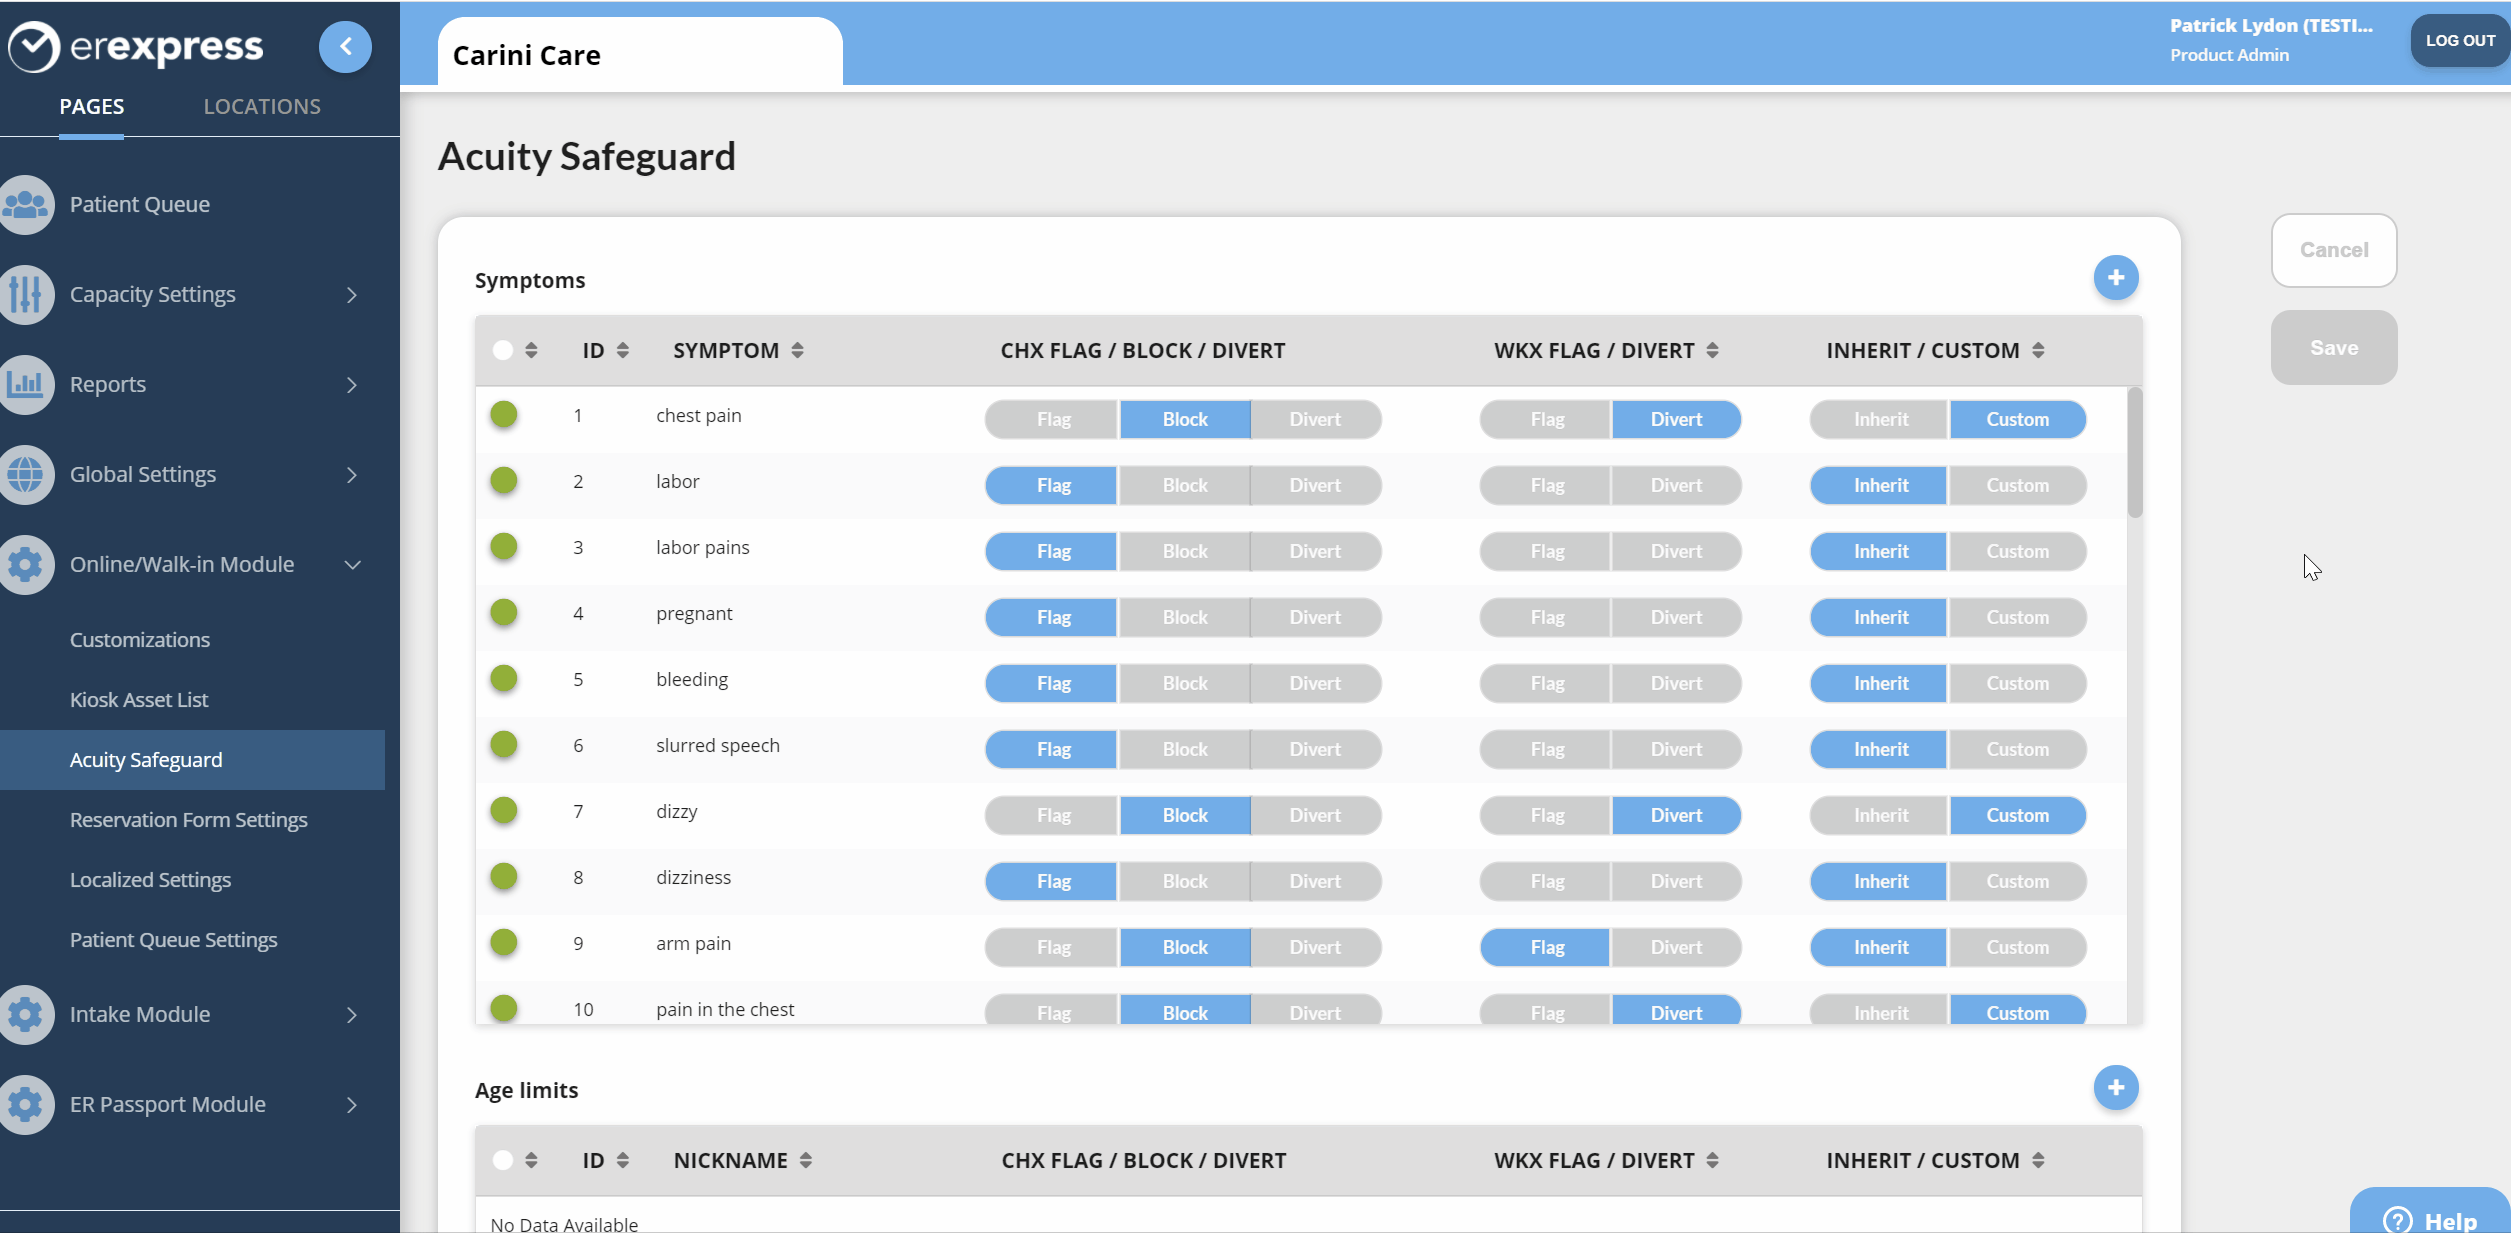Click the Capacity Settings sliders icon
The height and width of the screenshot is (1233, 2511).
26,295
